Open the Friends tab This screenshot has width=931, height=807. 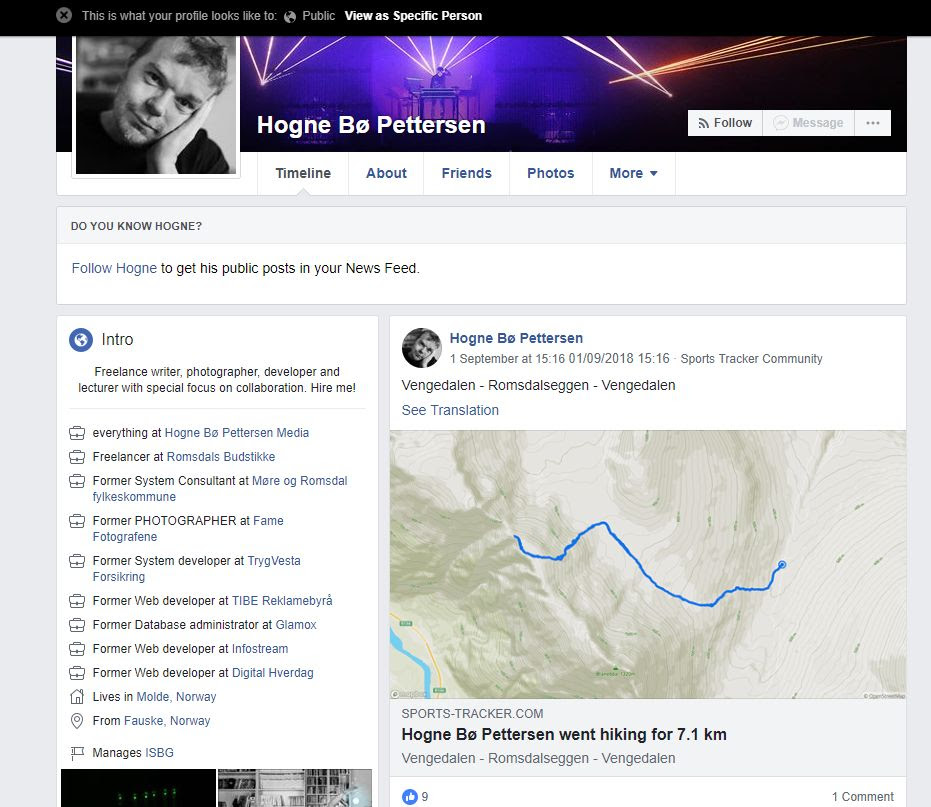click(467, 173)
